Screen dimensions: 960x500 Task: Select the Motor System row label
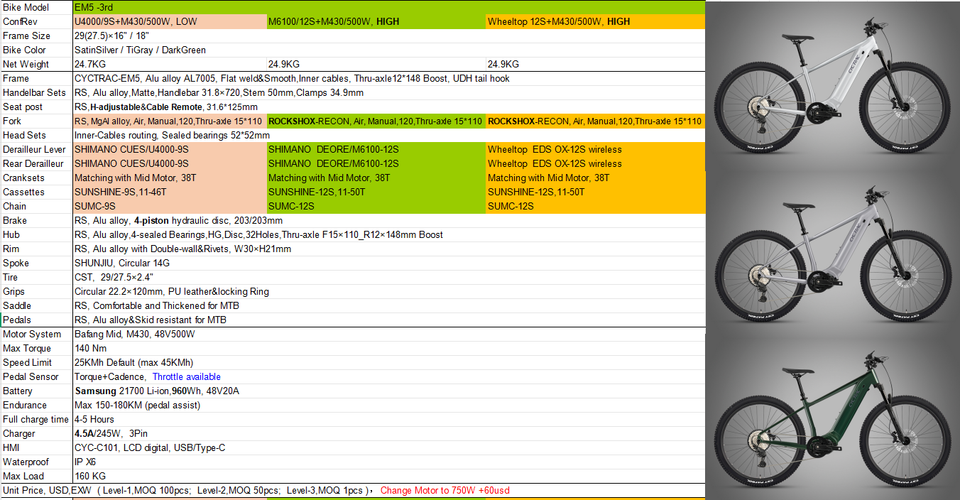click(x=36, y=334)
